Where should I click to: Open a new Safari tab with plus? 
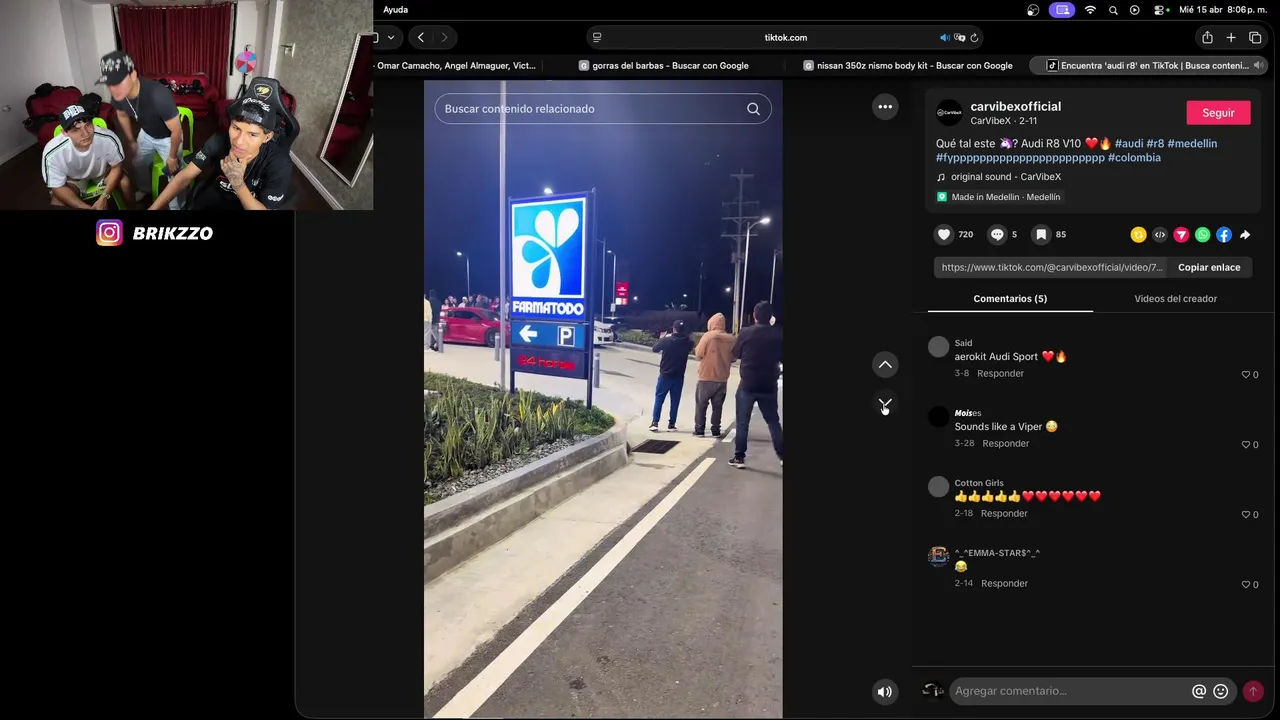tap(1231, 37)
